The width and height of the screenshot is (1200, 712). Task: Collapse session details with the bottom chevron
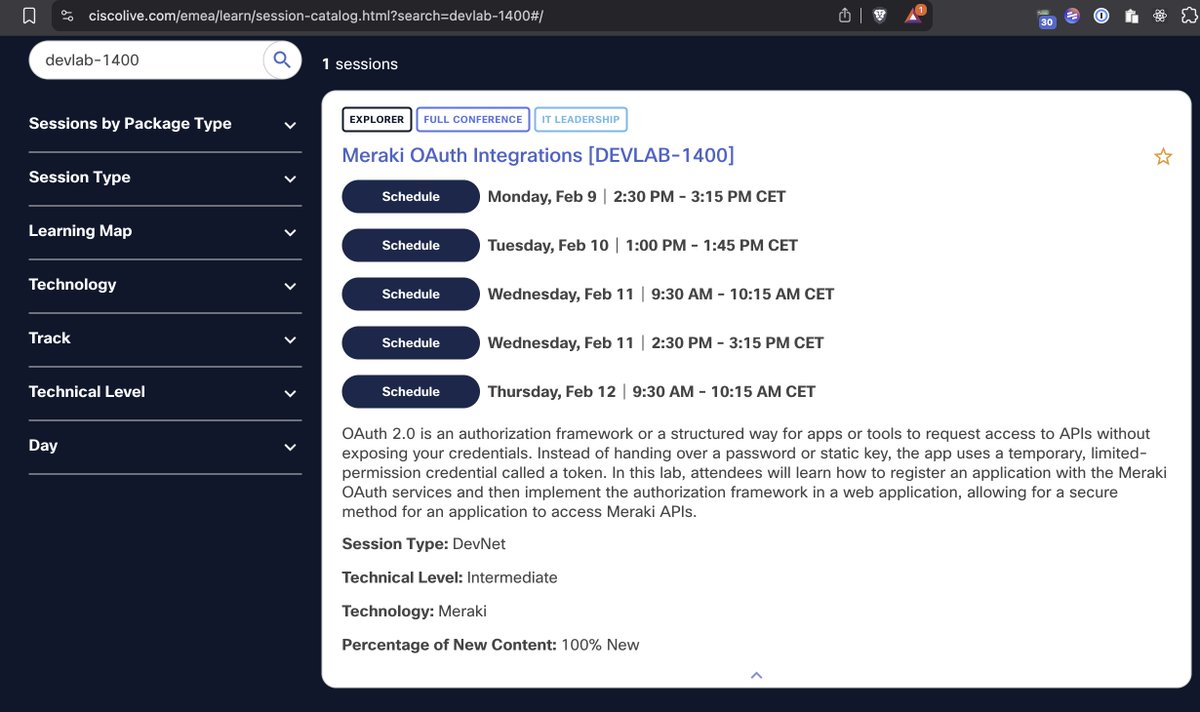point(757,675)
